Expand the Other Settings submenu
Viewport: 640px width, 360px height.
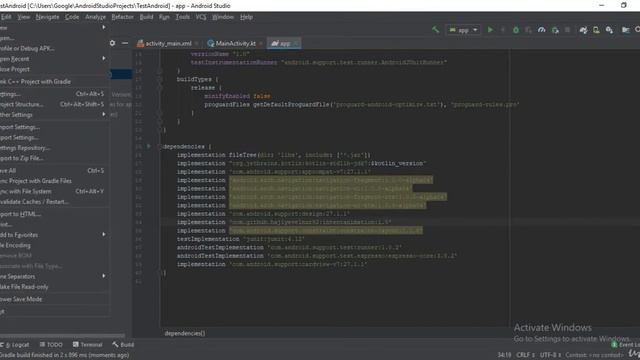click(54, 115)
